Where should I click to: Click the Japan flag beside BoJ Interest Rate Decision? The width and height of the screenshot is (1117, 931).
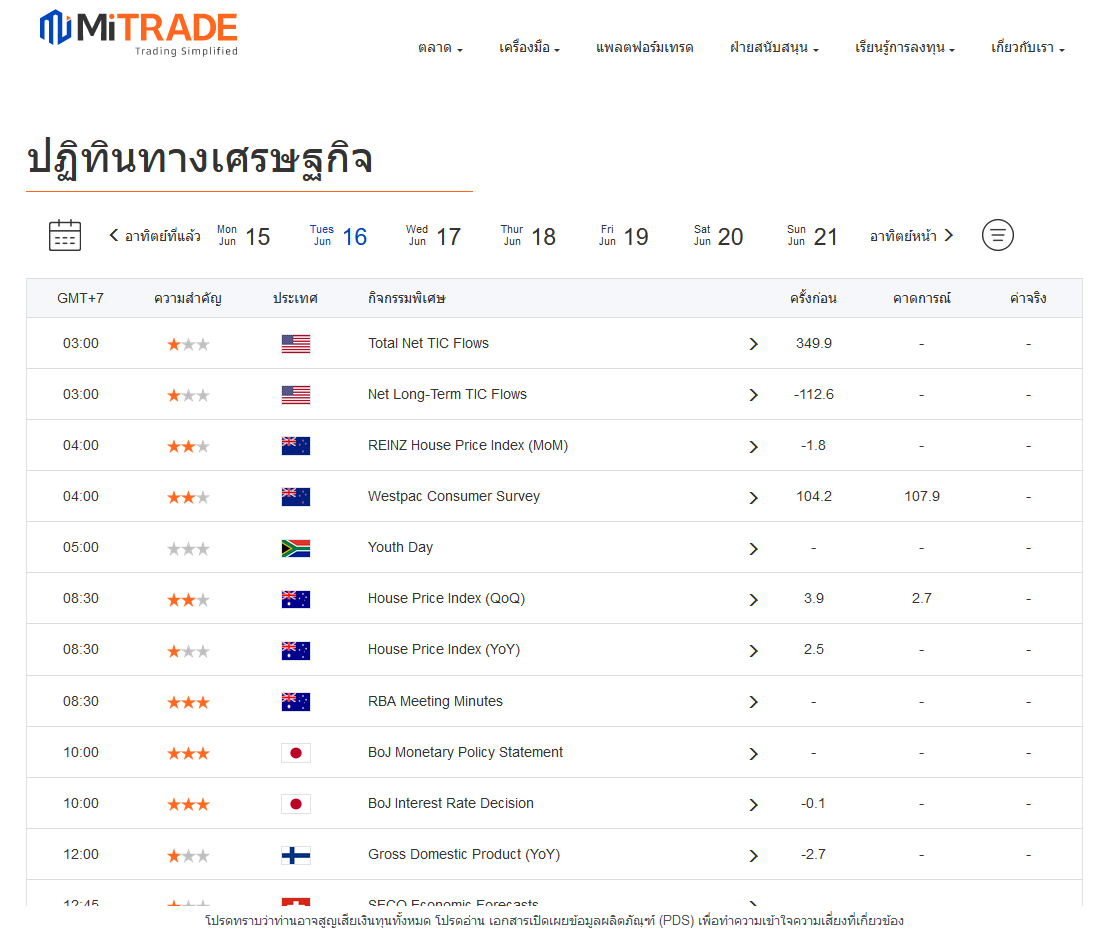click(x=296, y=804)
